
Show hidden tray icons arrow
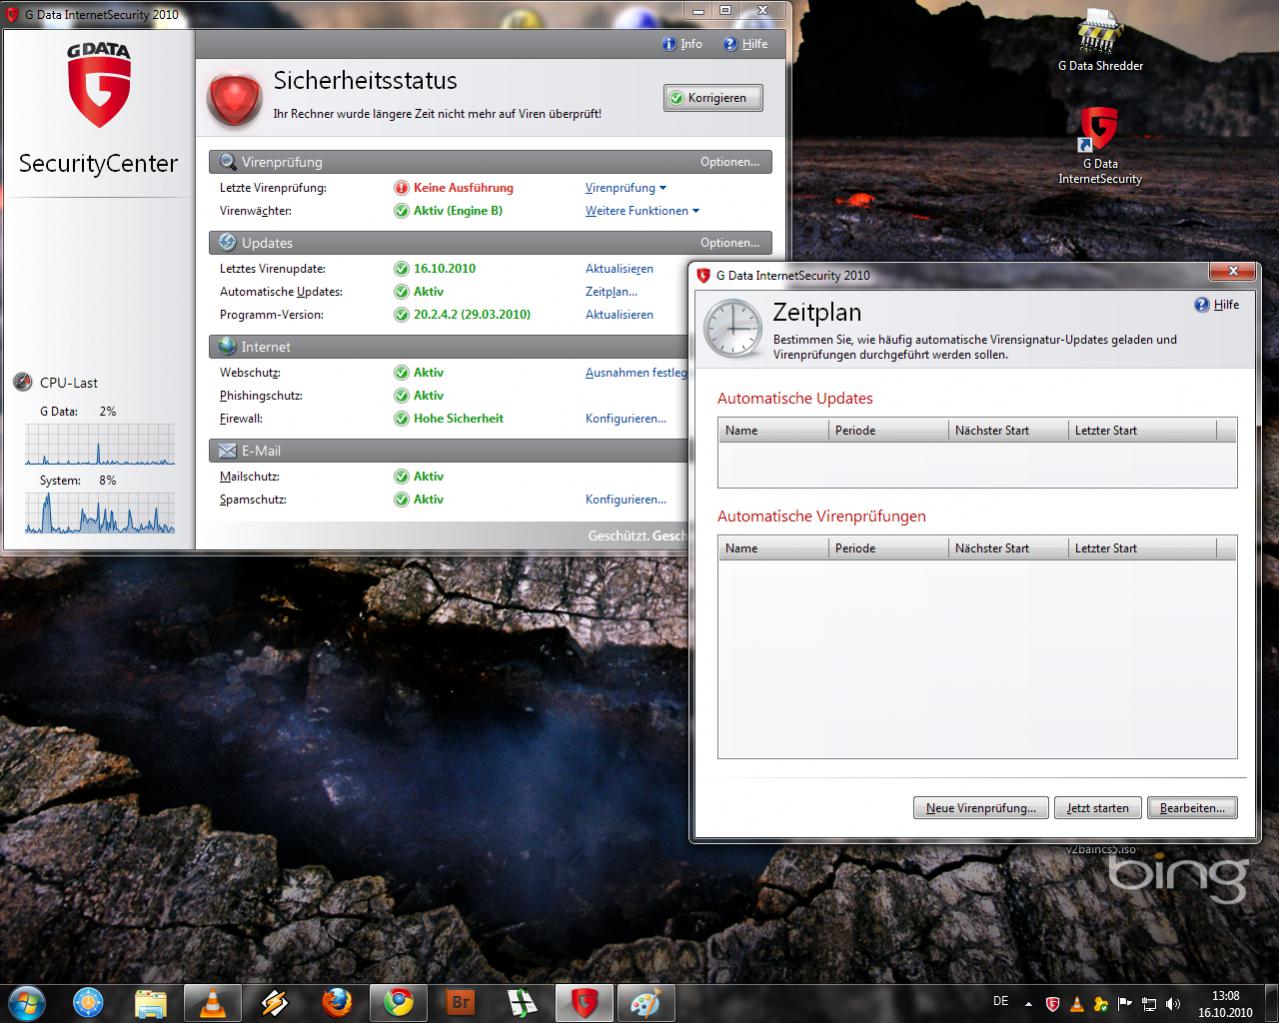click(x=1028, y=1004)
